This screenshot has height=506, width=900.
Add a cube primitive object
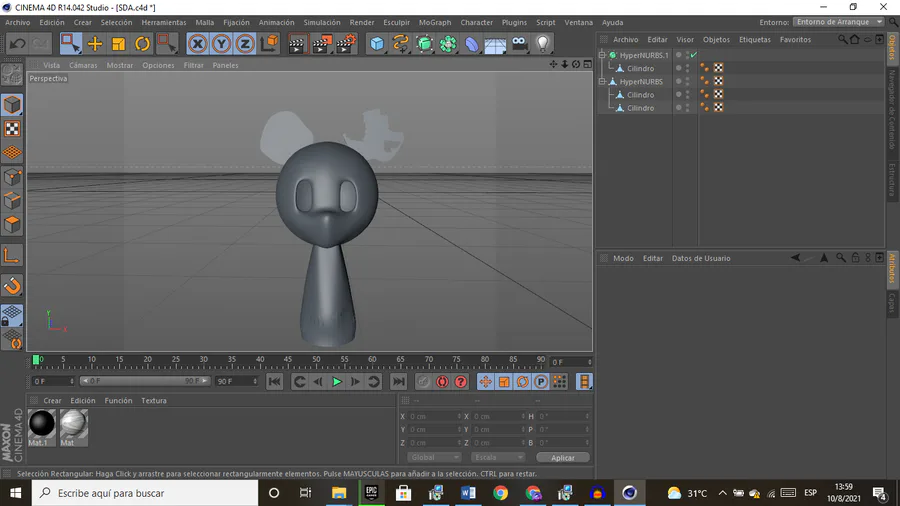pyautogui.click(x=377, y=43)
